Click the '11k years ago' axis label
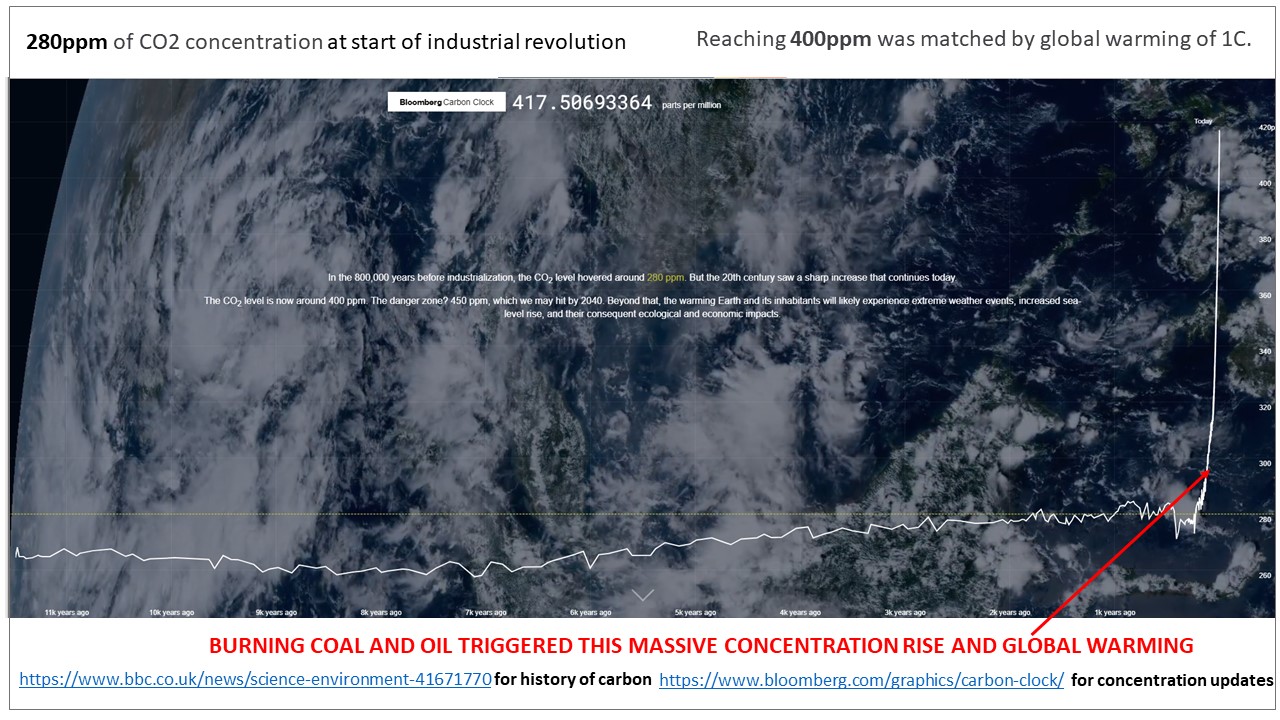This screenshot has width=1280, height=720. (x=66, y=612)
